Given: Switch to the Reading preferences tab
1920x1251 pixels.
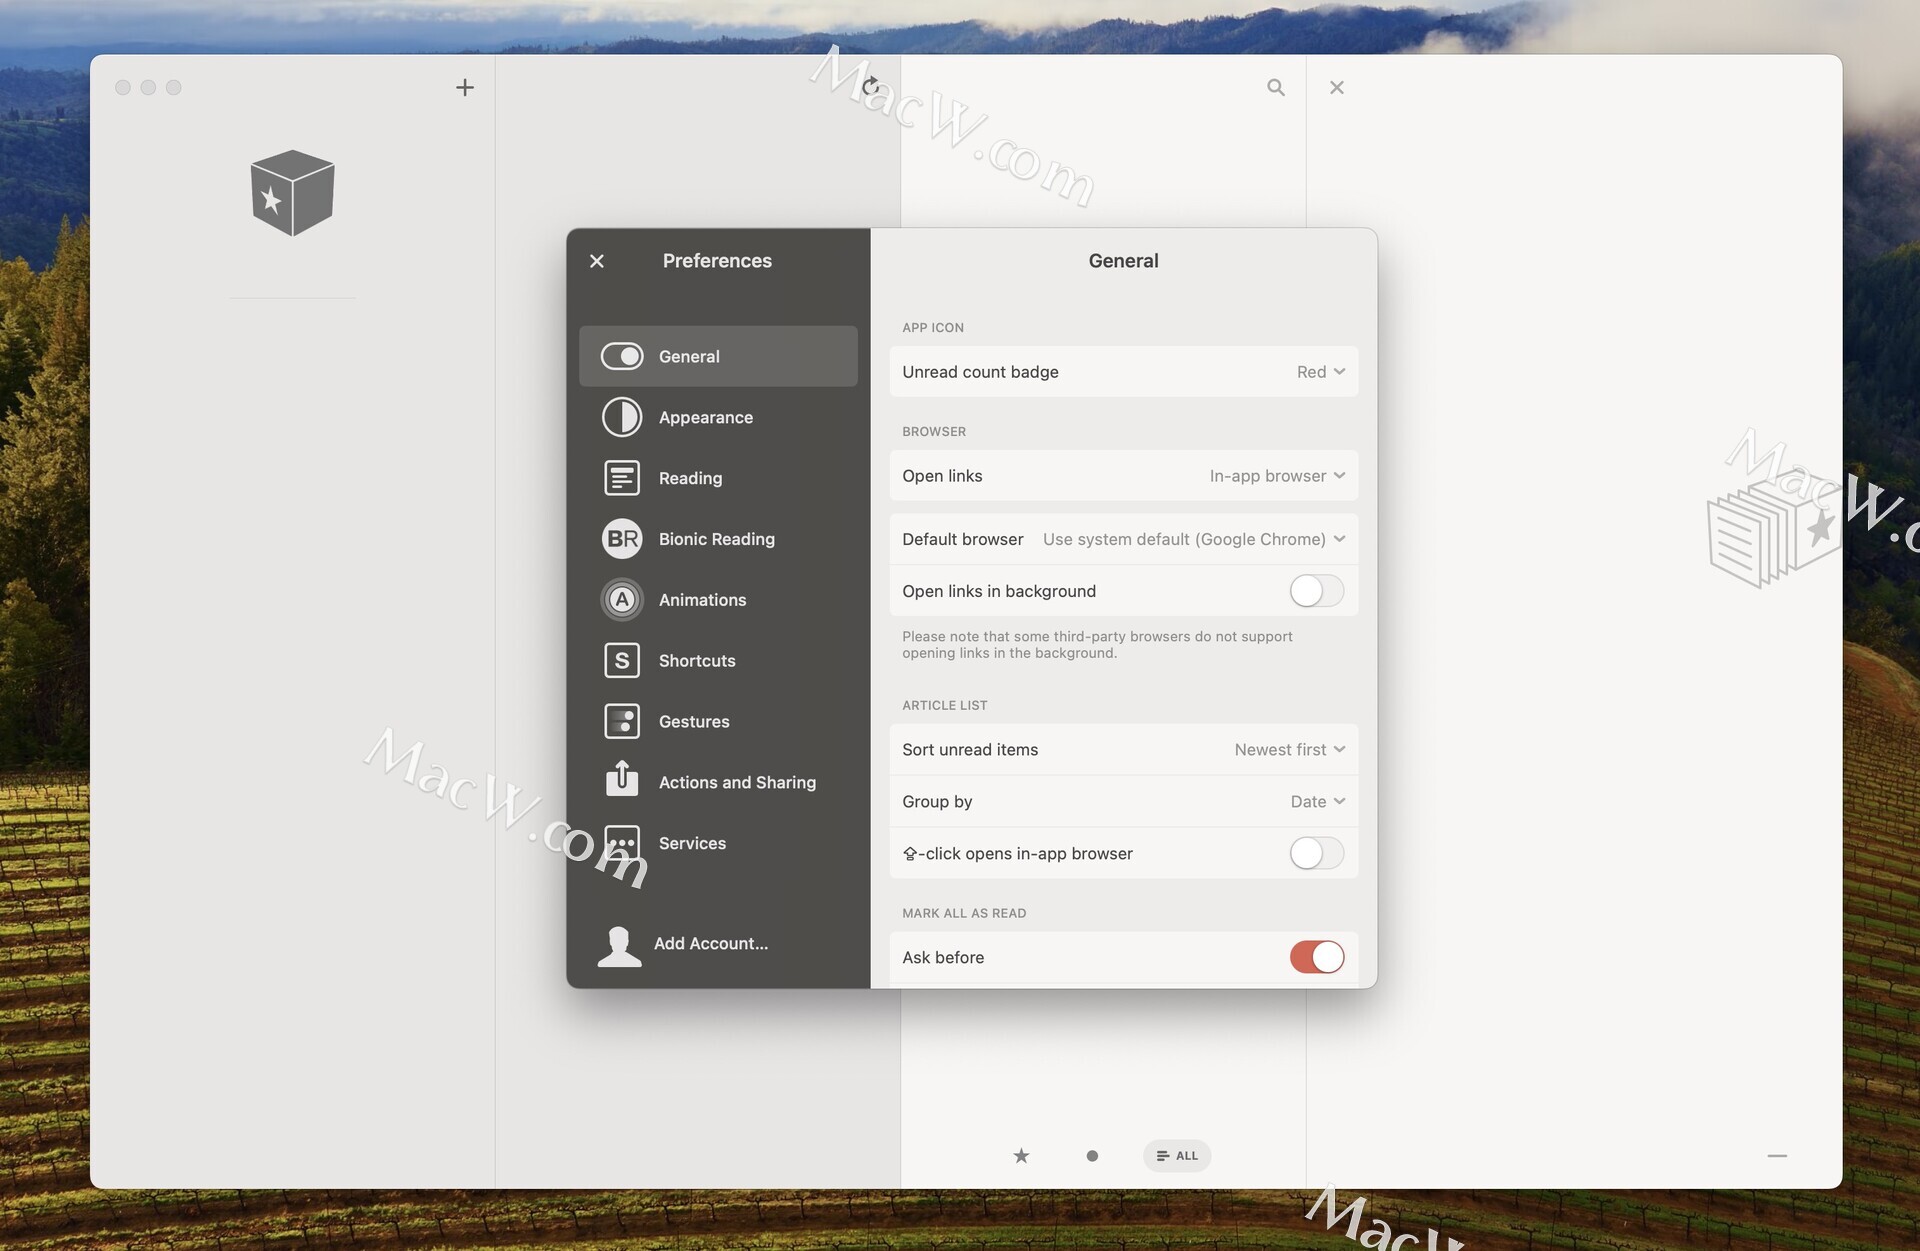Looking at the screenshot, I should tap(718, 478).
